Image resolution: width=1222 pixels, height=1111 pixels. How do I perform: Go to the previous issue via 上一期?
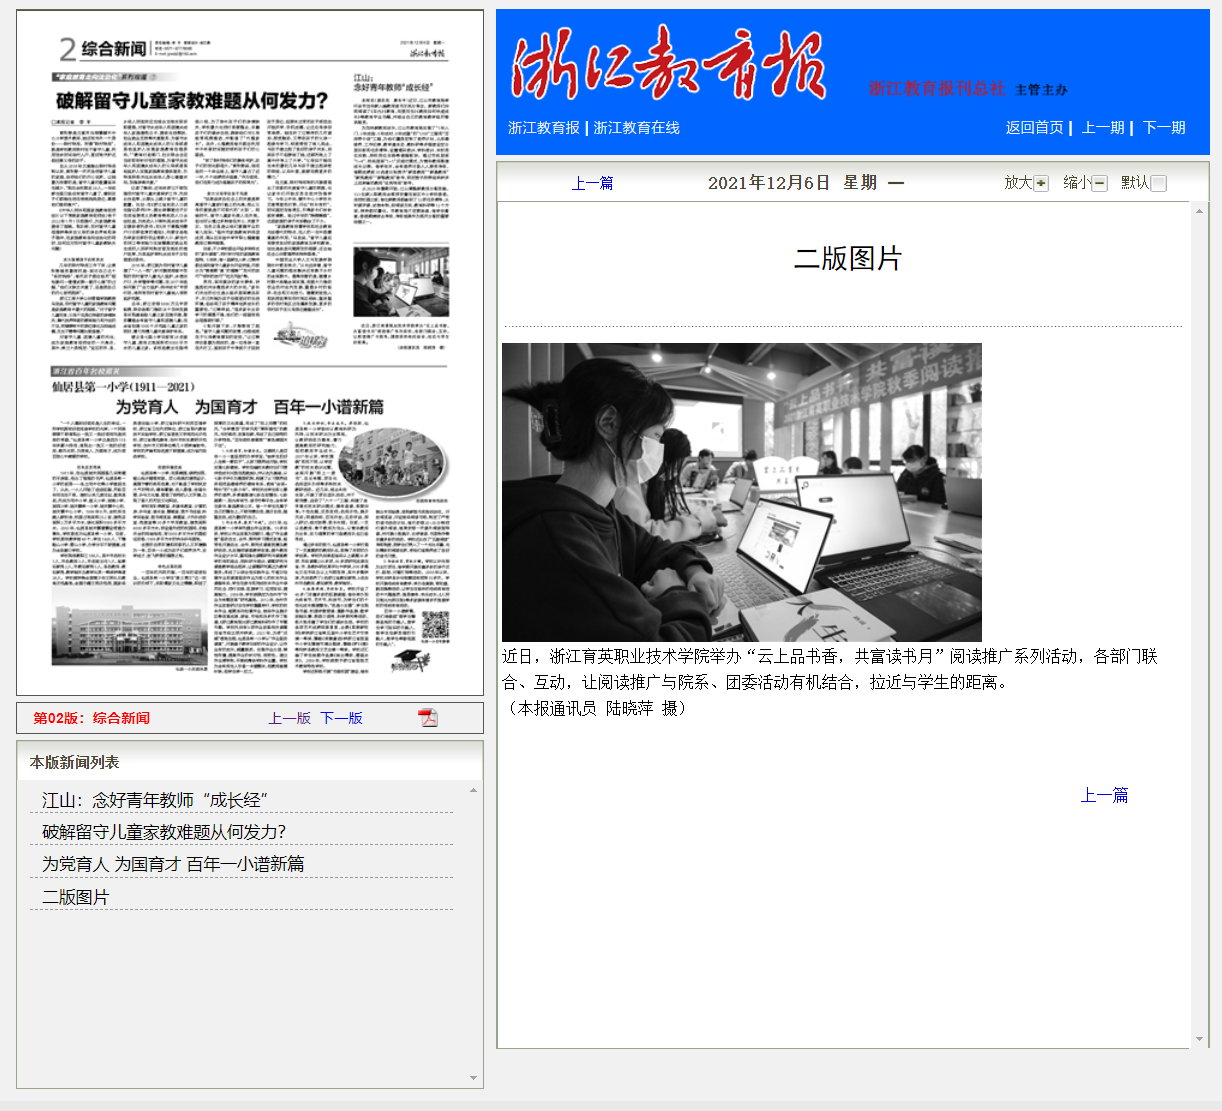coord(1103,128)
